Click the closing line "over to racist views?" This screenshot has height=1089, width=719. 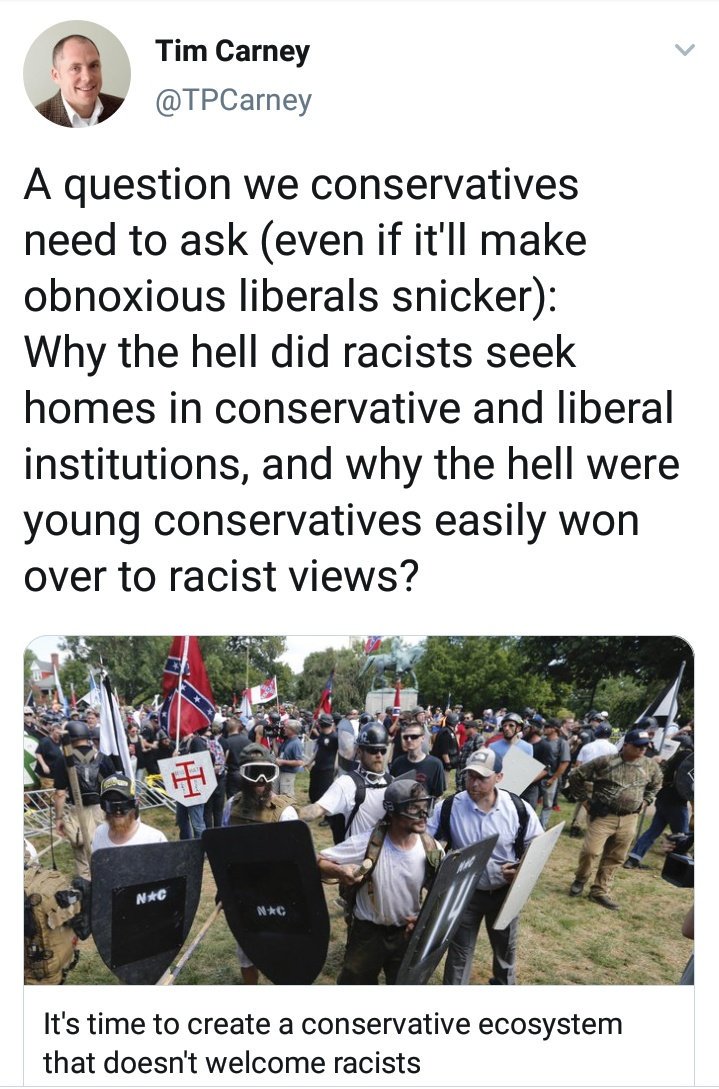click(222, 576)
